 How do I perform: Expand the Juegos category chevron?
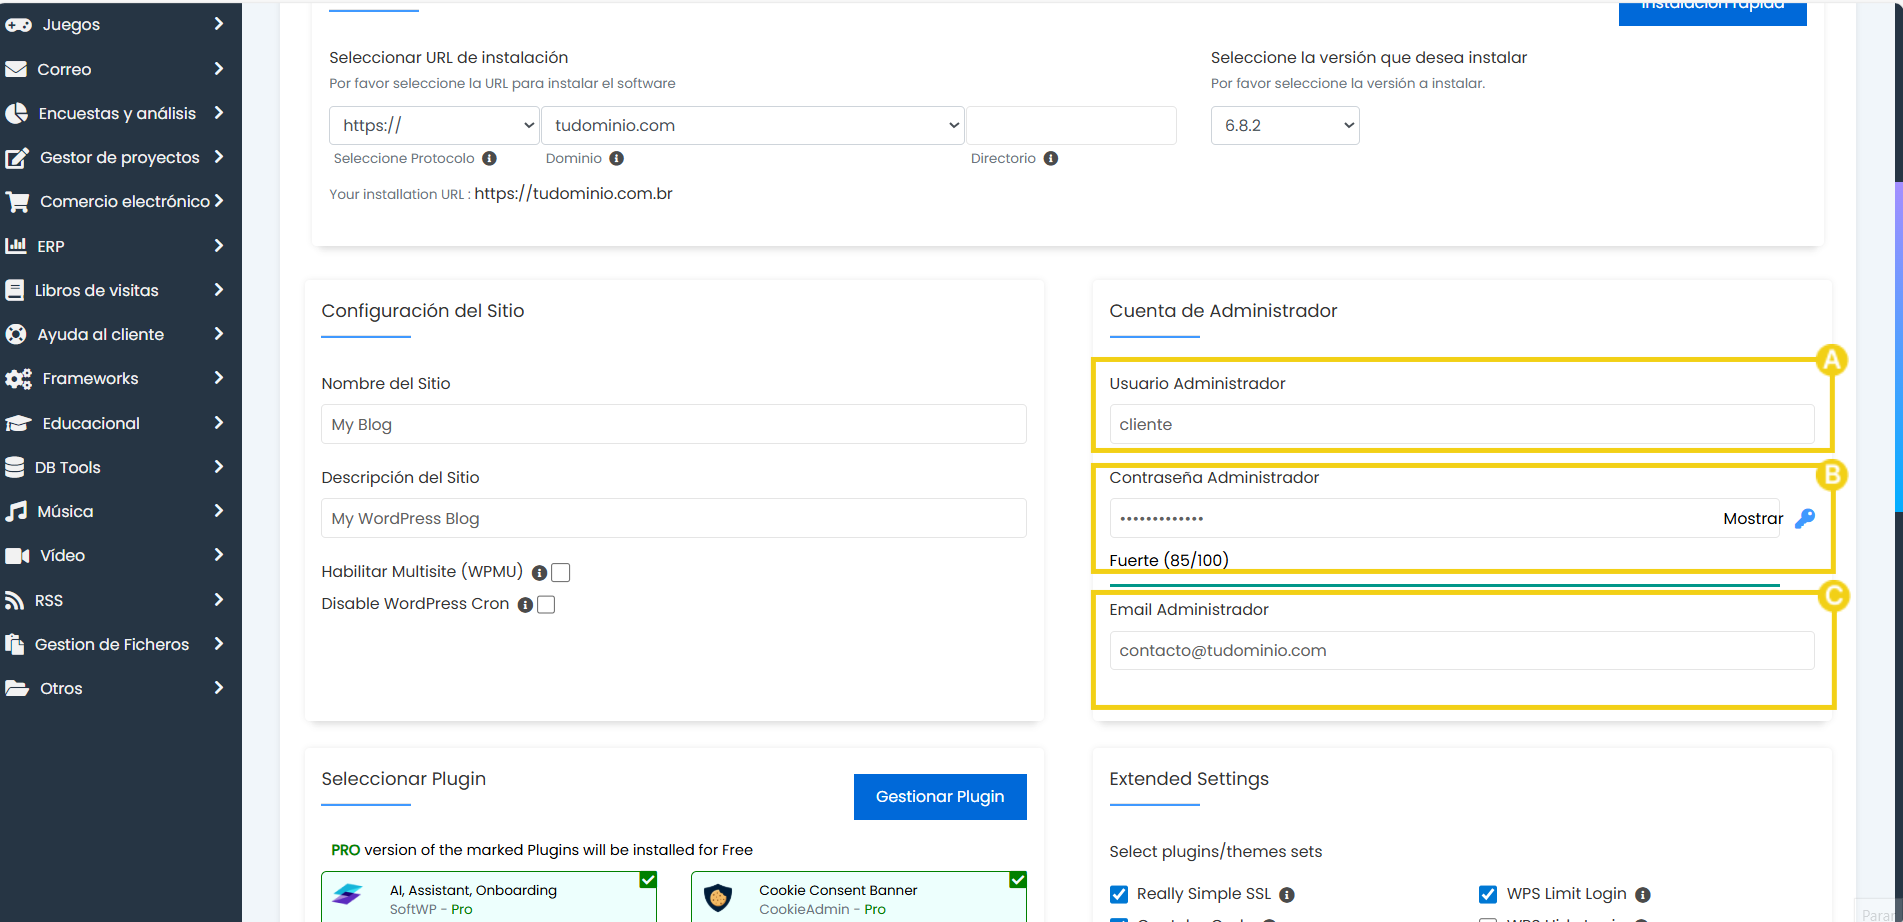219,23
